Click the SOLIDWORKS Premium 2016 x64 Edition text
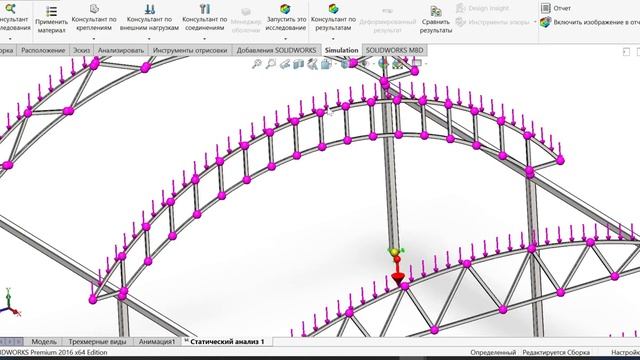This screenshot has height=360, width=640. [x=53, y=352]
